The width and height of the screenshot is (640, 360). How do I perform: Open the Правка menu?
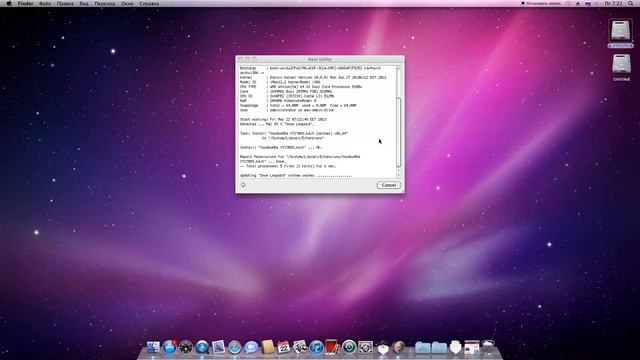coord(65,3)
